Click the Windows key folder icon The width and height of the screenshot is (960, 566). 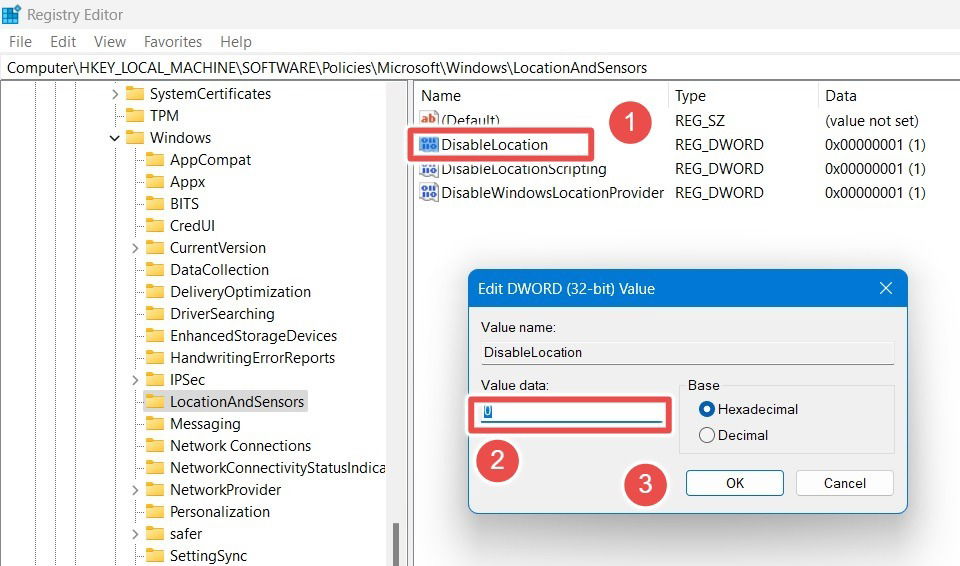135,138
